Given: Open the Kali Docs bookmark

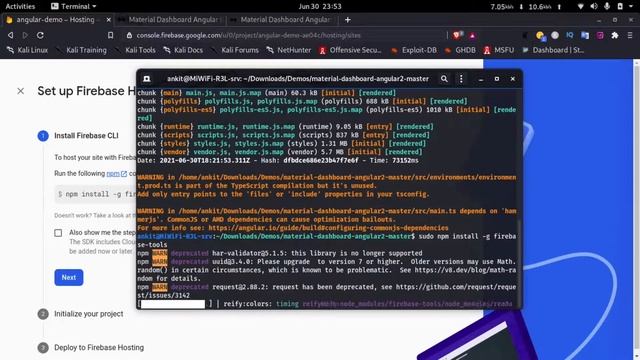Looking at the screenshot, I should click(x=183, y=50).
